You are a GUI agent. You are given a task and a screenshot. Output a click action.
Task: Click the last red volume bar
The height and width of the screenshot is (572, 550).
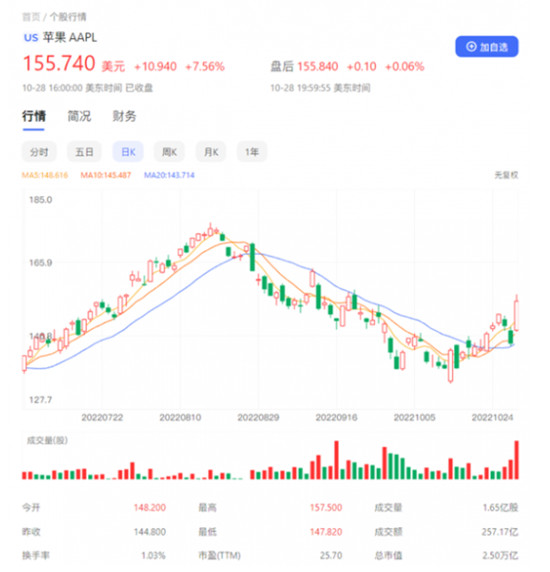click(x=516, y=460)
